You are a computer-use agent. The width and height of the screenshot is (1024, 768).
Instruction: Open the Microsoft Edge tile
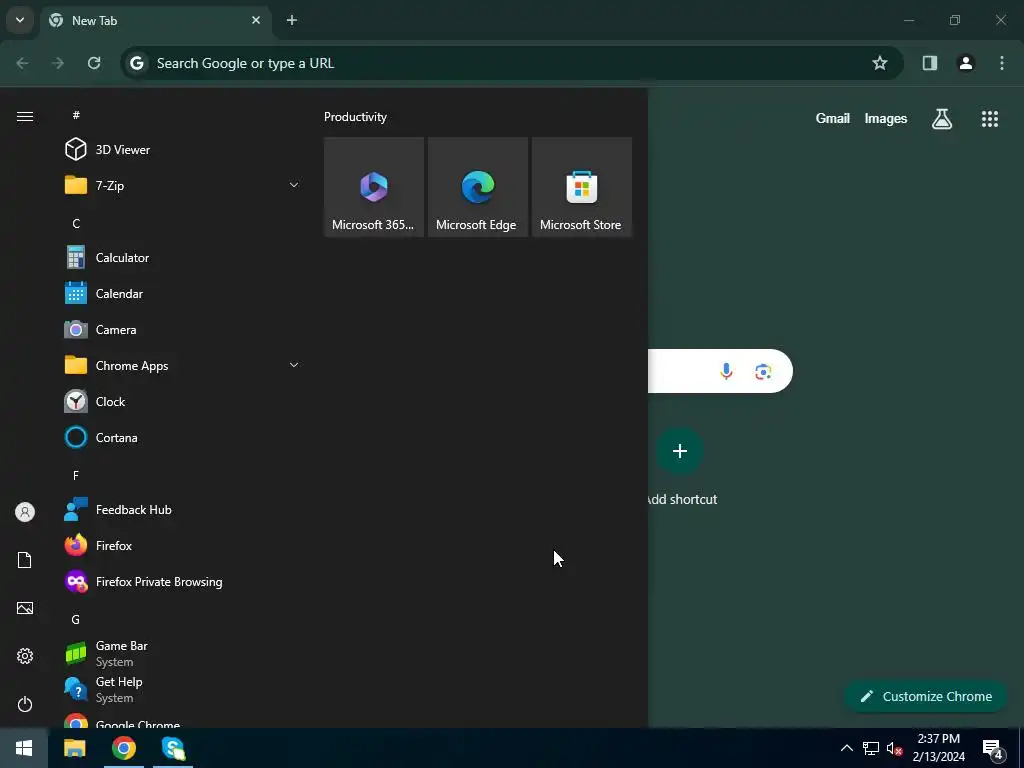pos(477,187)
